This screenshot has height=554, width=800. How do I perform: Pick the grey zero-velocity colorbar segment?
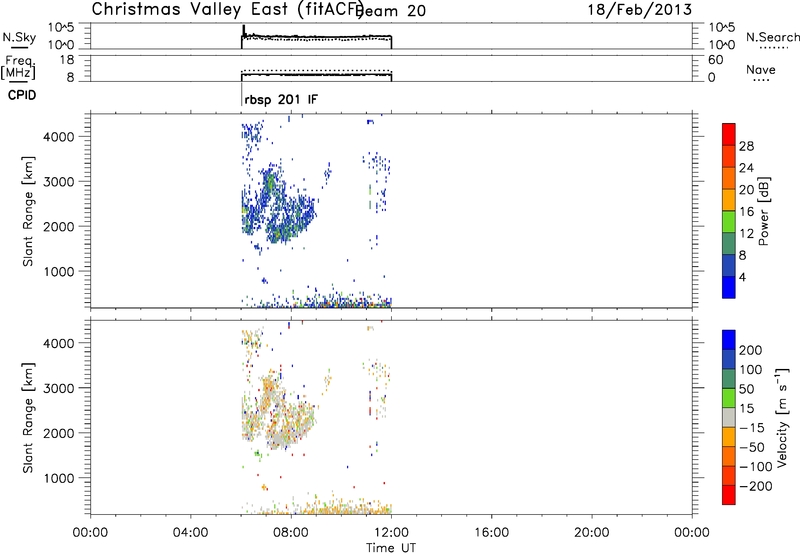tap(729, 417)
